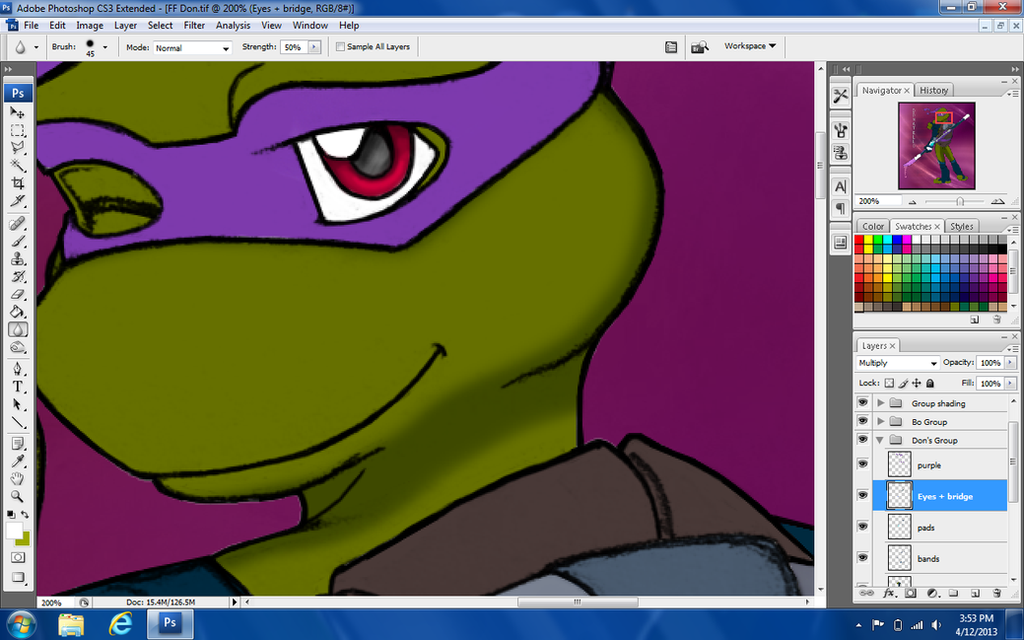Screen dimensions: 1024x640
Task: Select the Healing Brush tool
Action: tap(18, 224)
